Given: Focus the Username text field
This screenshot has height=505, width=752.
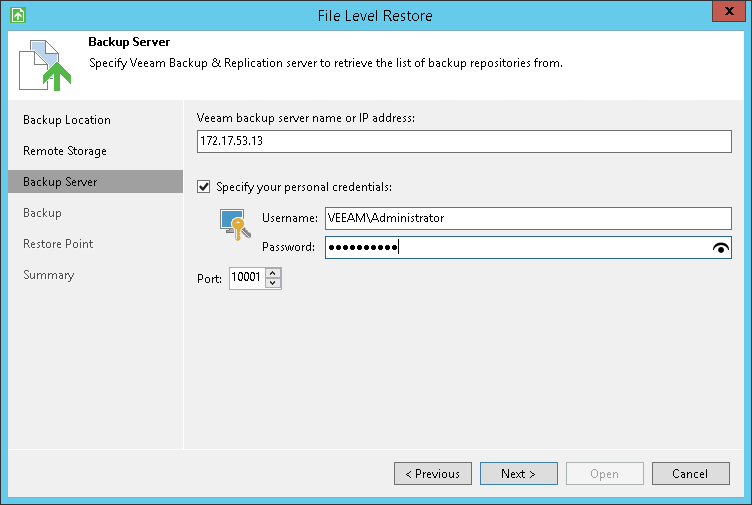Looking at the screenshot, I should click(528, 218).
